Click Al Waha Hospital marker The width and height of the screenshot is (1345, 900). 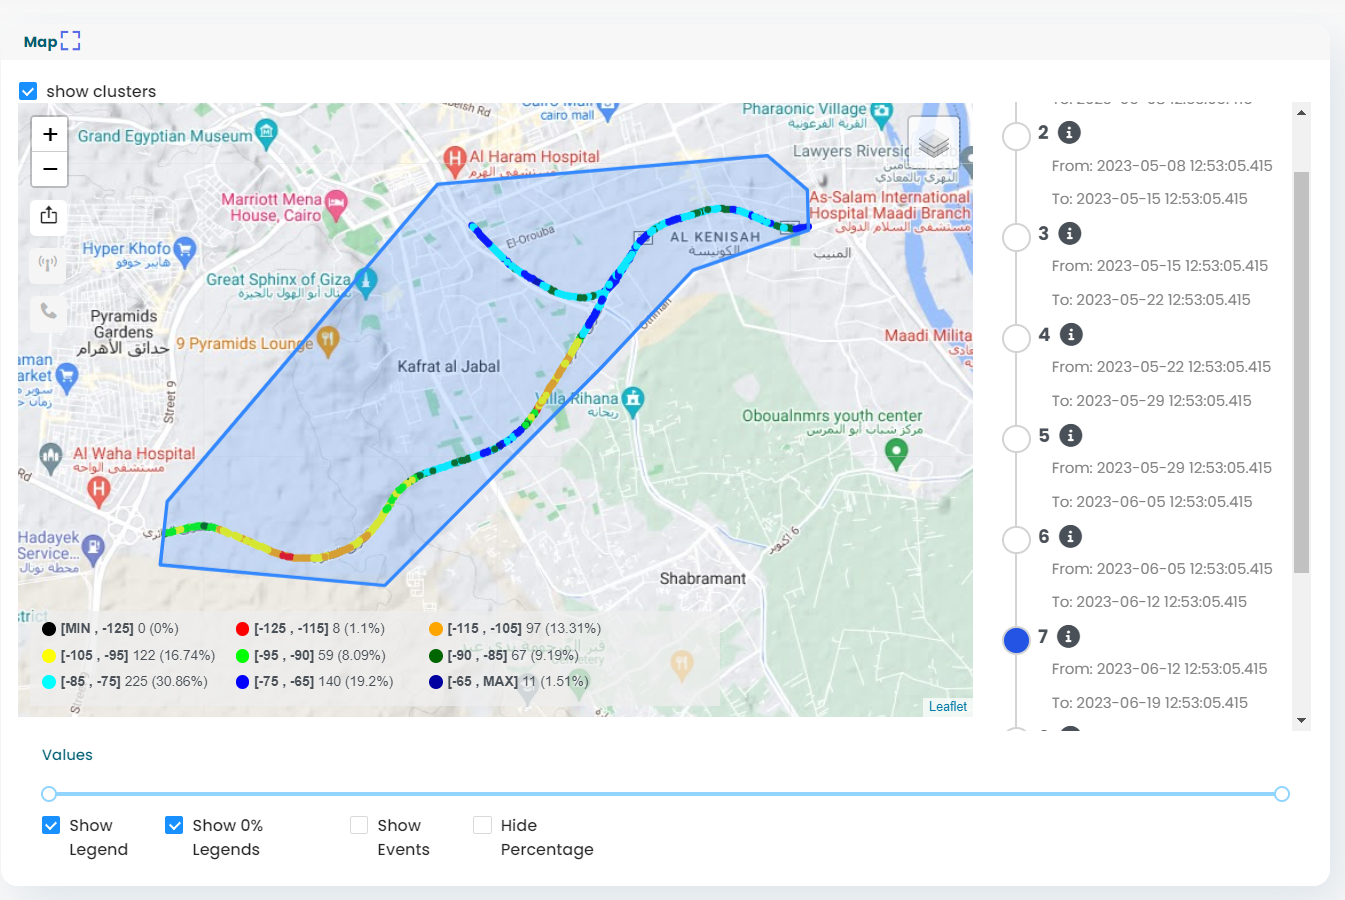click(x=98, y=490)
